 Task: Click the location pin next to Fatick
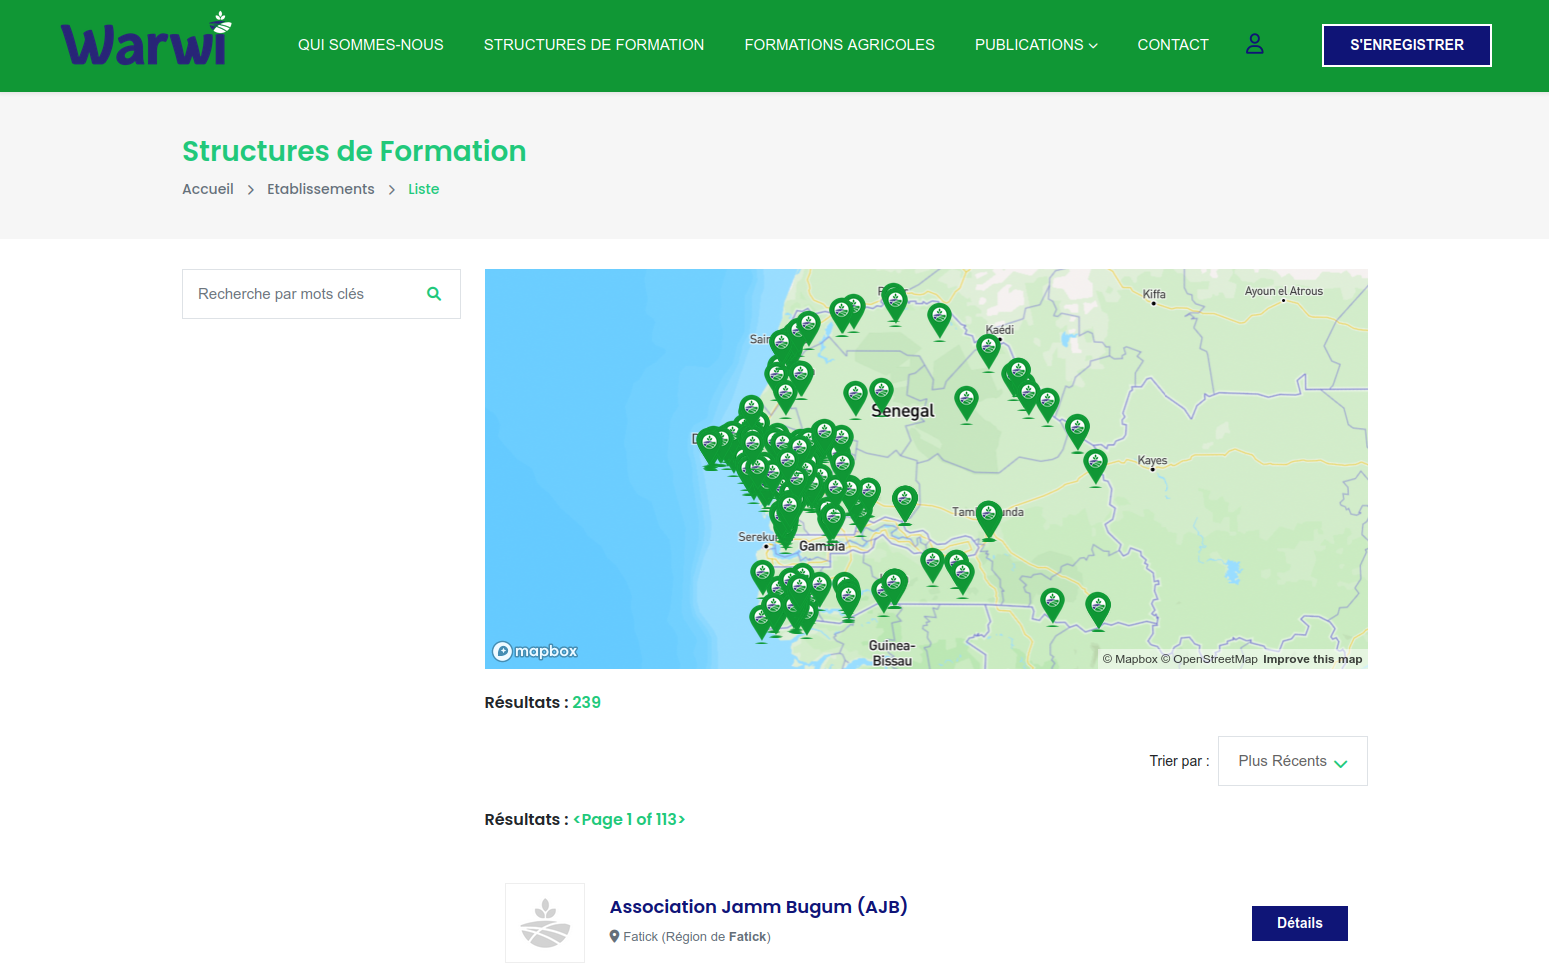tap(615, 937)
